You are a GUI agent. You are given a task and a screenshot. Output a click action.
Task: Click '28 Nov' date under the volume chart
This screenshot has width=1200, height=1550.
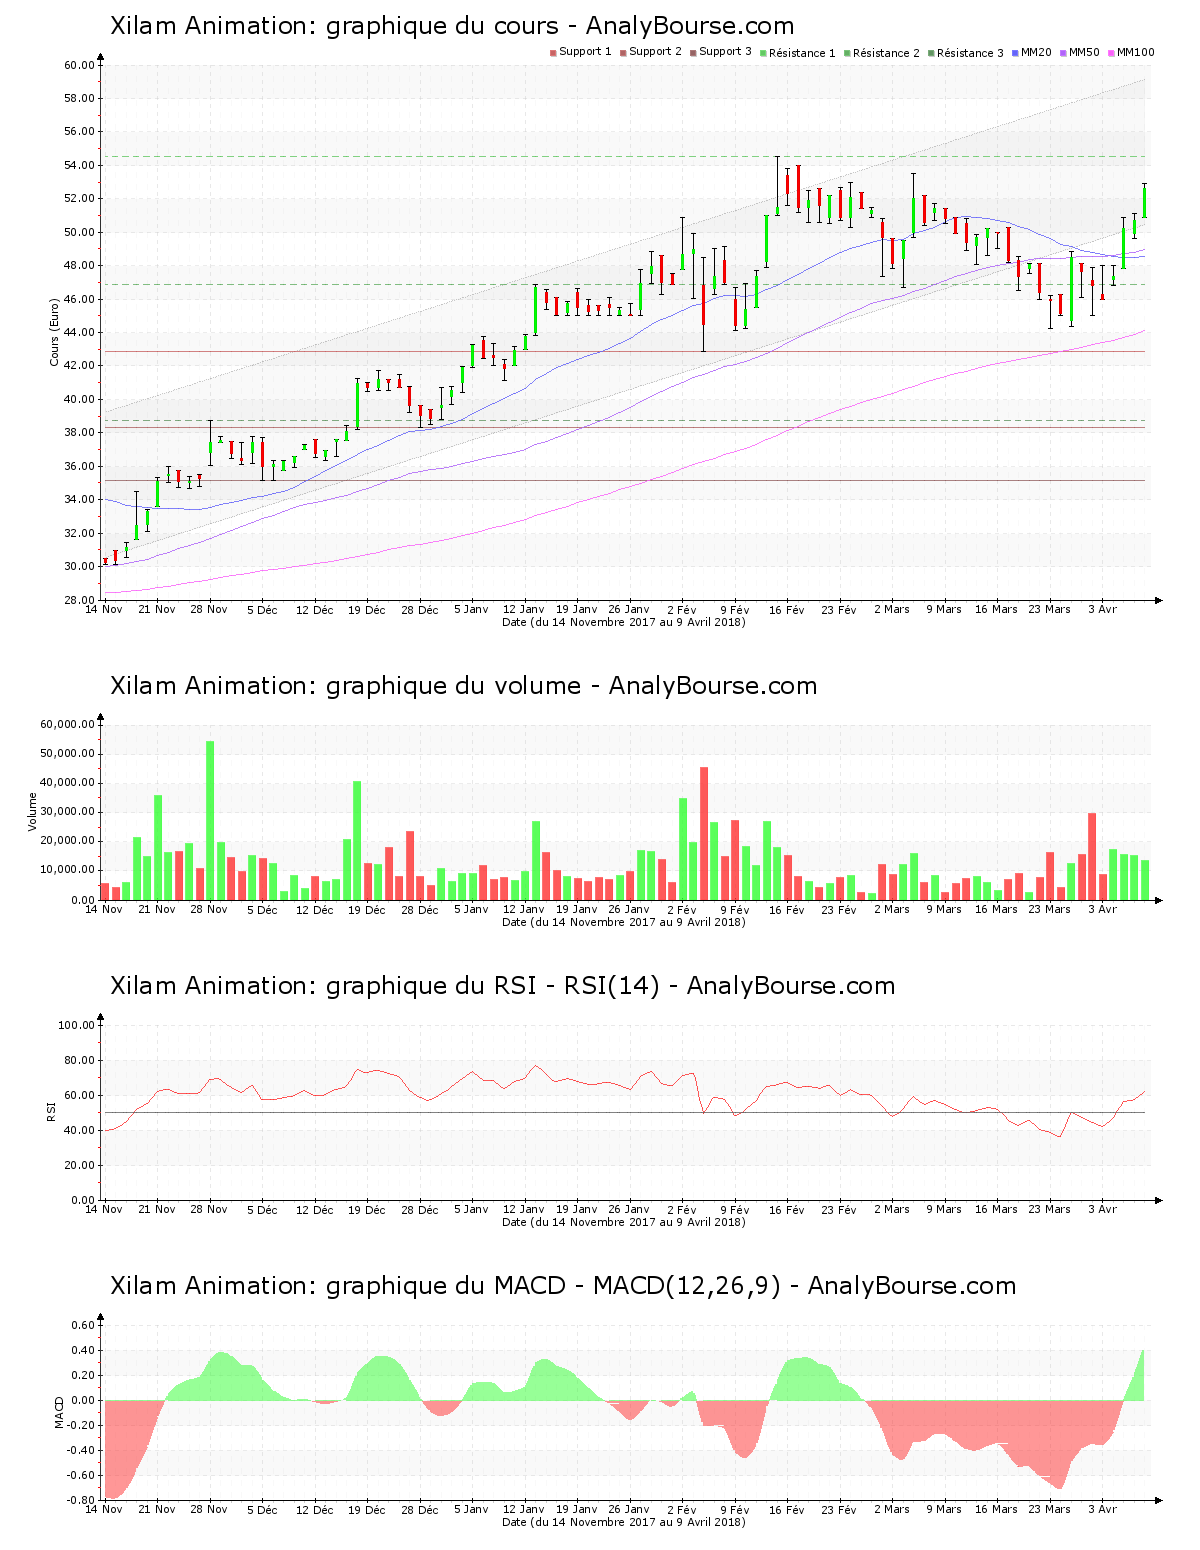[209, 909]
